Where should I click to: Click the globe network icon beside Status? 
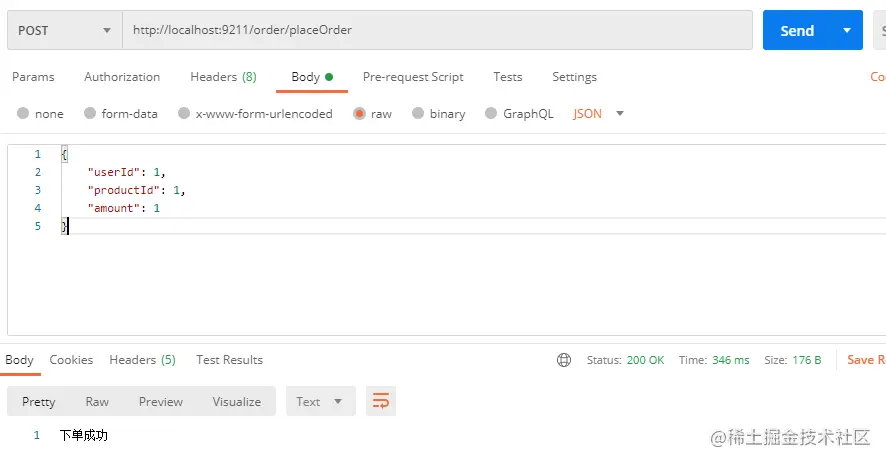pos(563,360)
